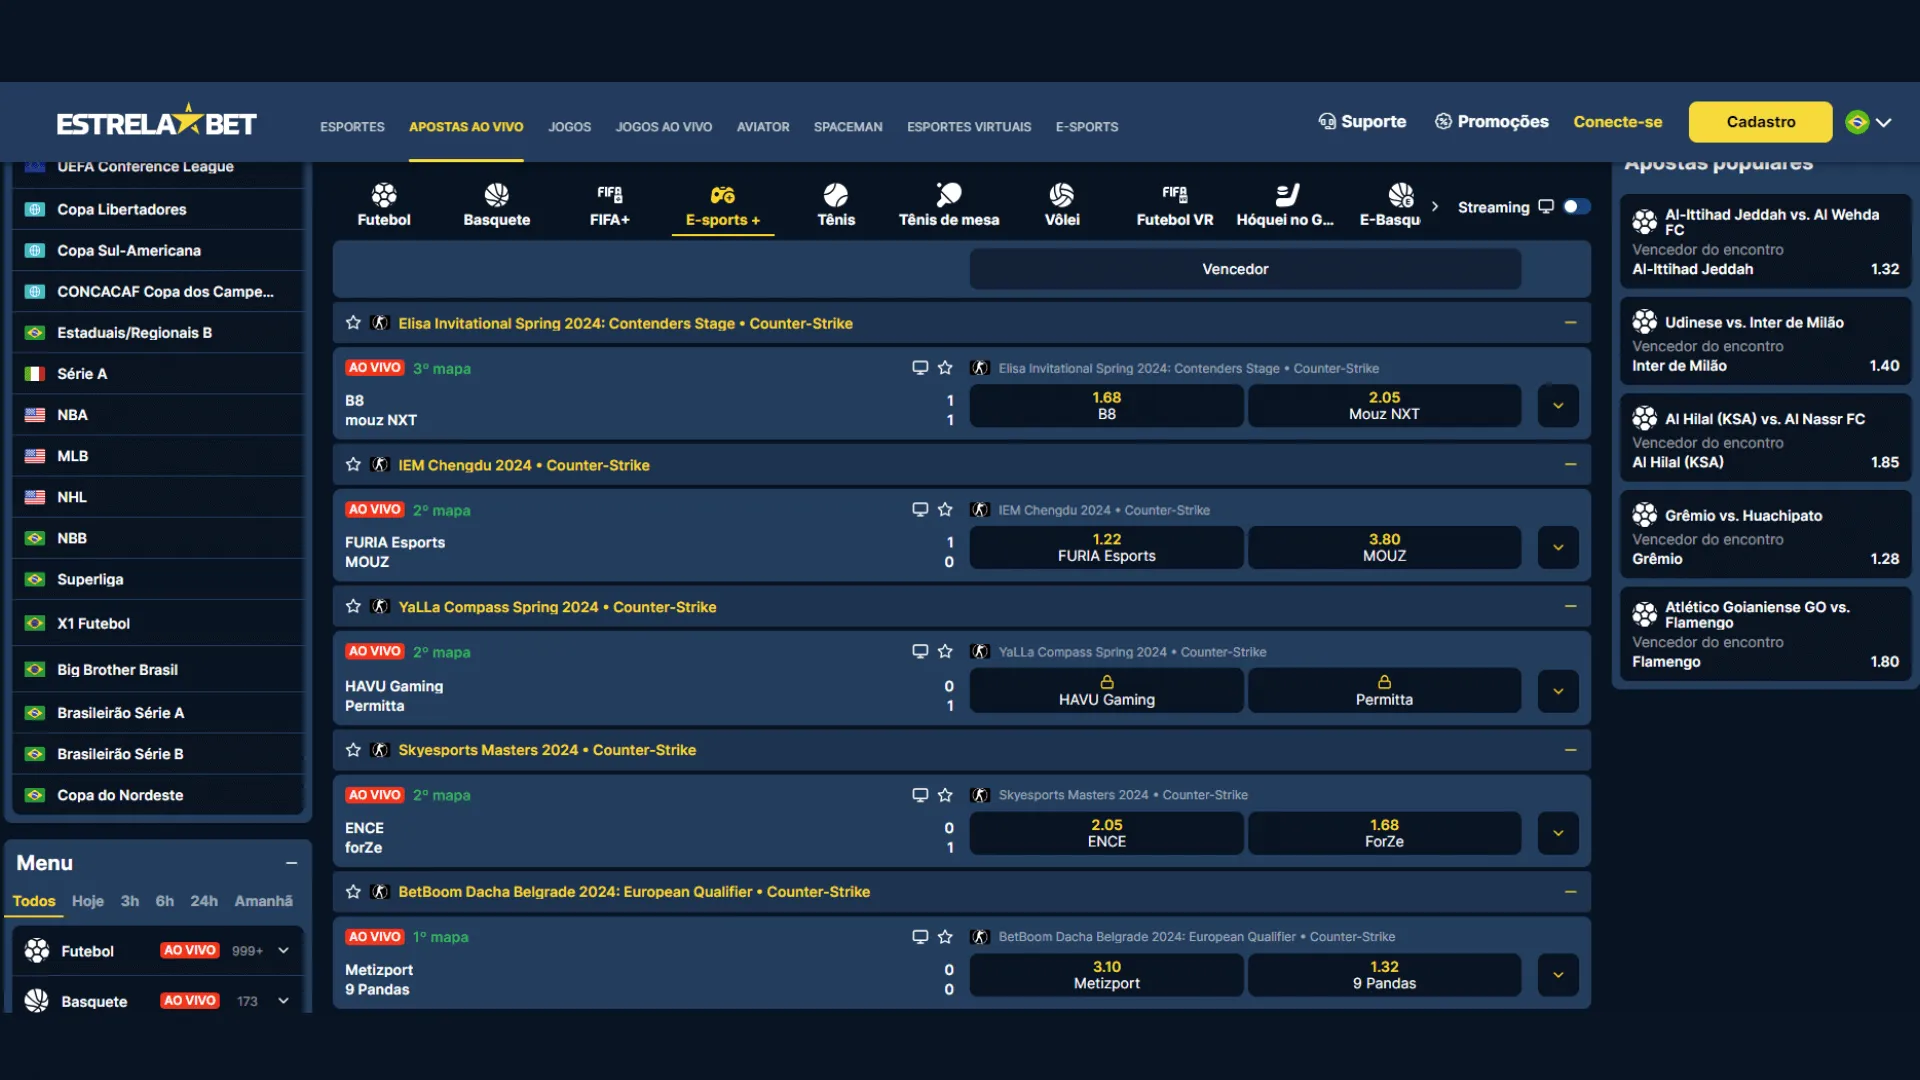This screenshot has height=1080, width=1920.
Task: Favorite the BetBoom Dacha Belgrade league
Action: coord(353,892)
